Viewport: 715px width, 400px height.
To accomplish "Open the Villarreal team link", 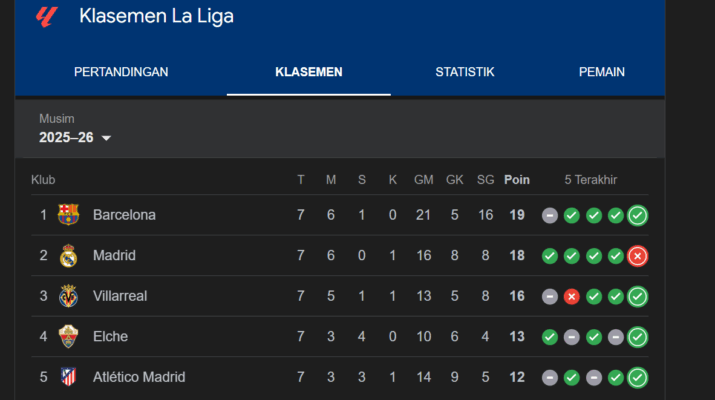I will 122,296.
